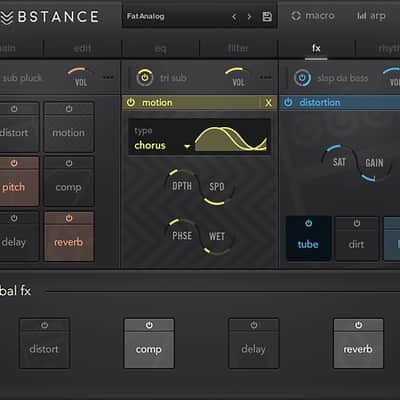The image size is (400, 400).
Task: Go to next preset arrow
Action: [249, 17]
